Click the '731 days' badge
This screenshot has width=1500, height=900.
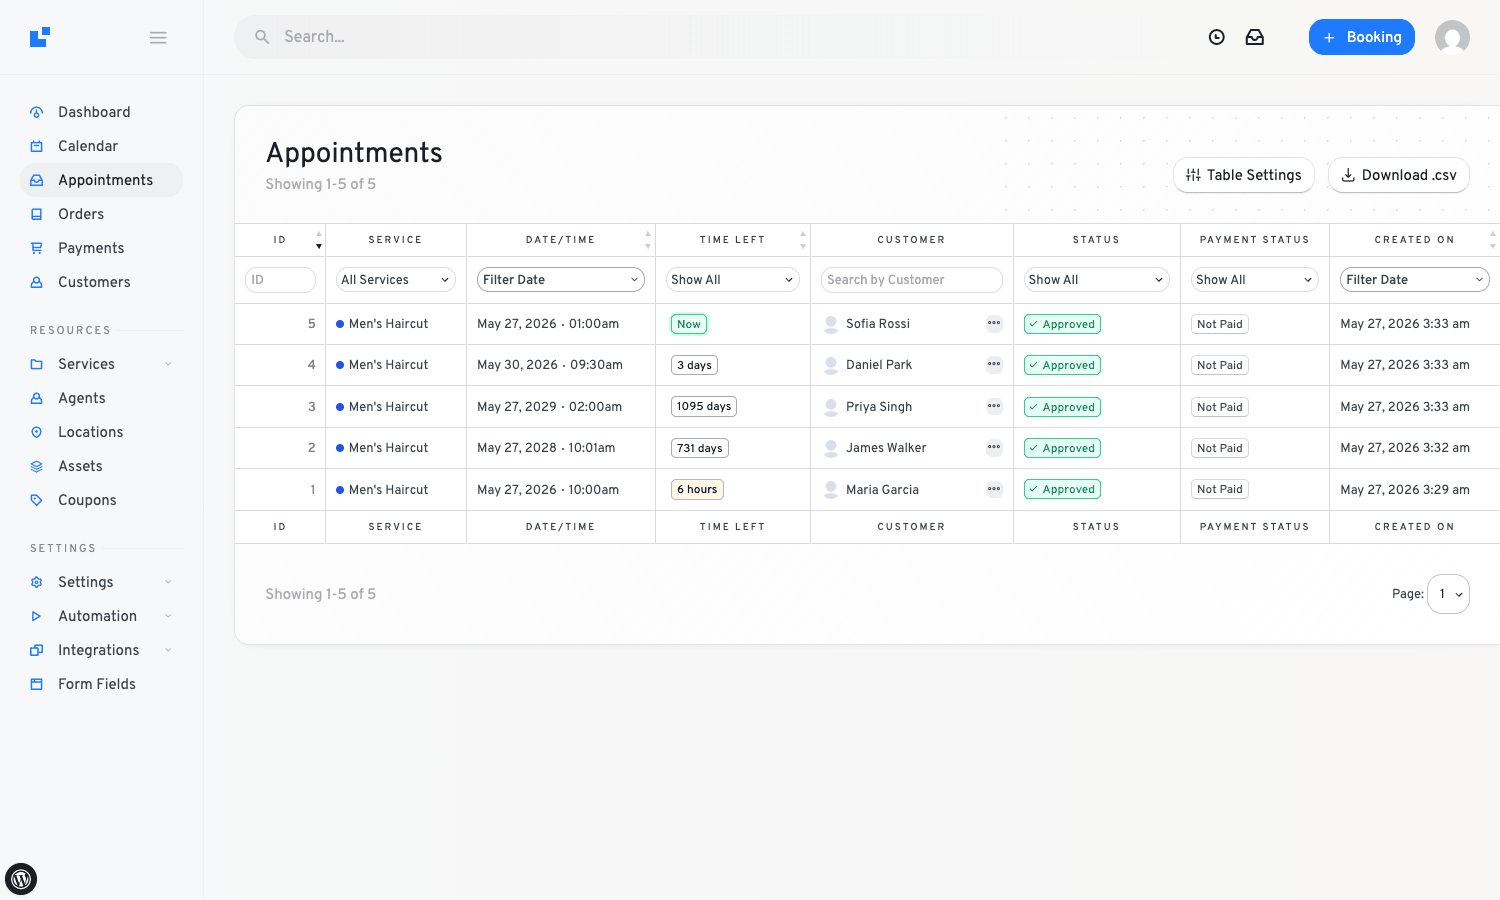(700, 448)
